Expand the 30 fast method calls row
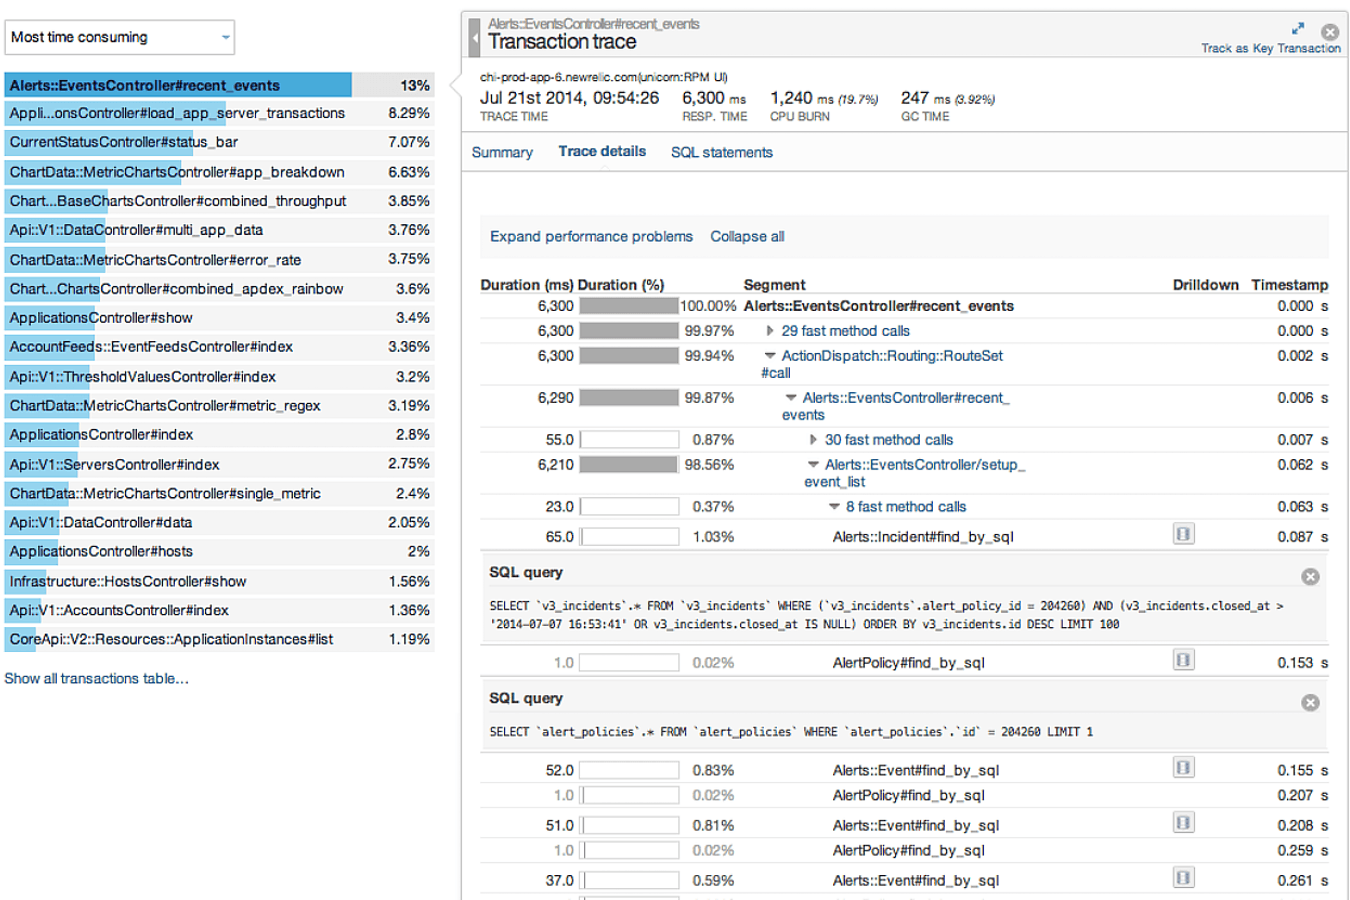This screenshot has height=900, width=1350. click(x=813, y=440)
